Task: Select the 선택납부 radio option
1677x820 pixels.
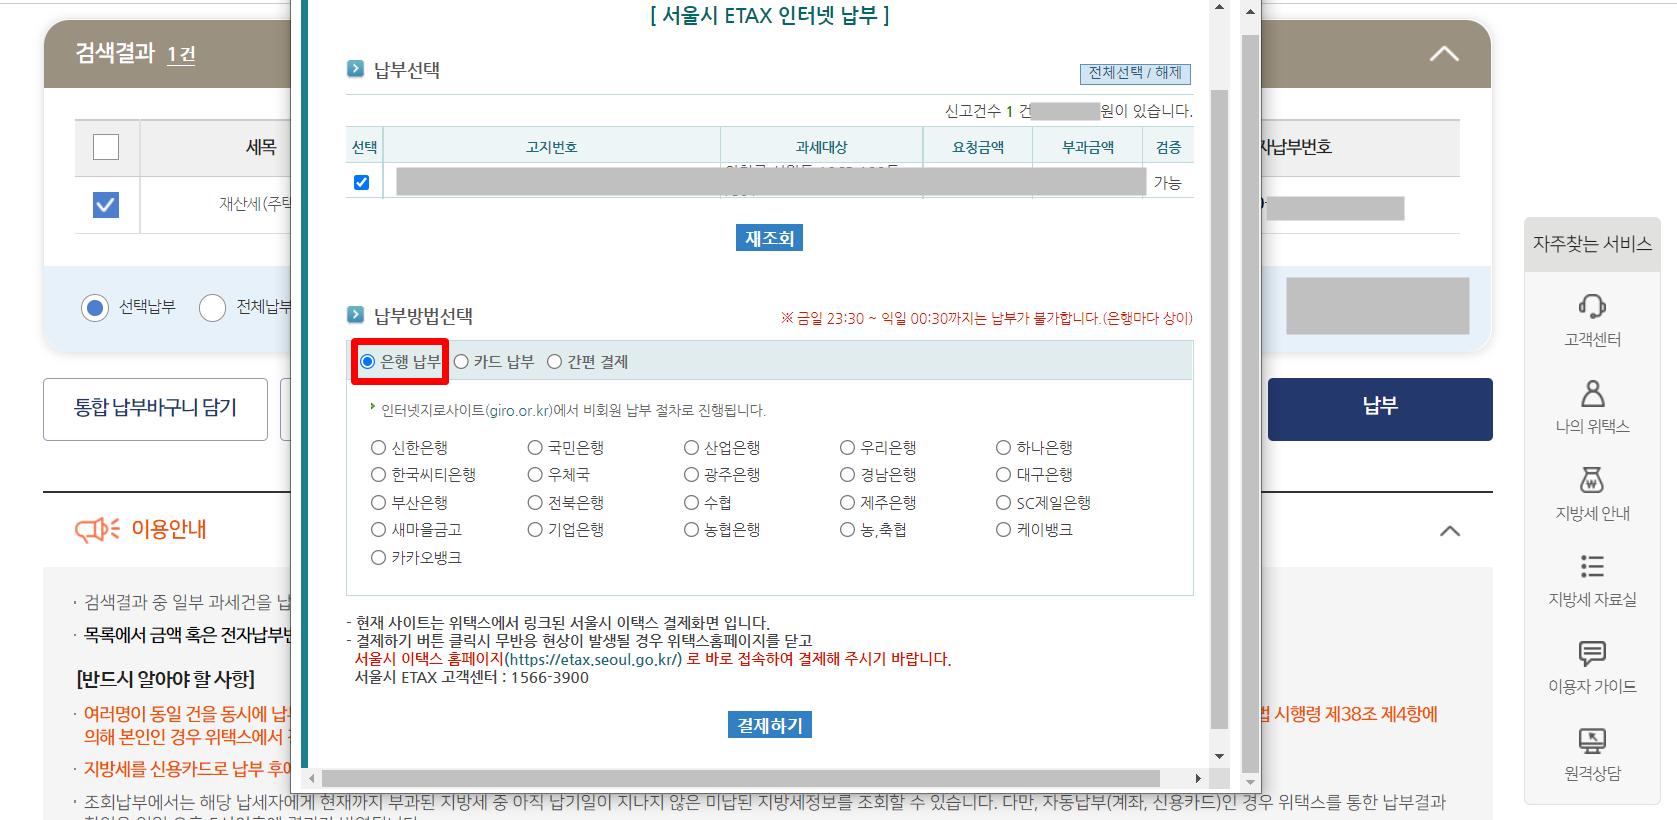Action: pyautogui.click(x=95, y=308)
